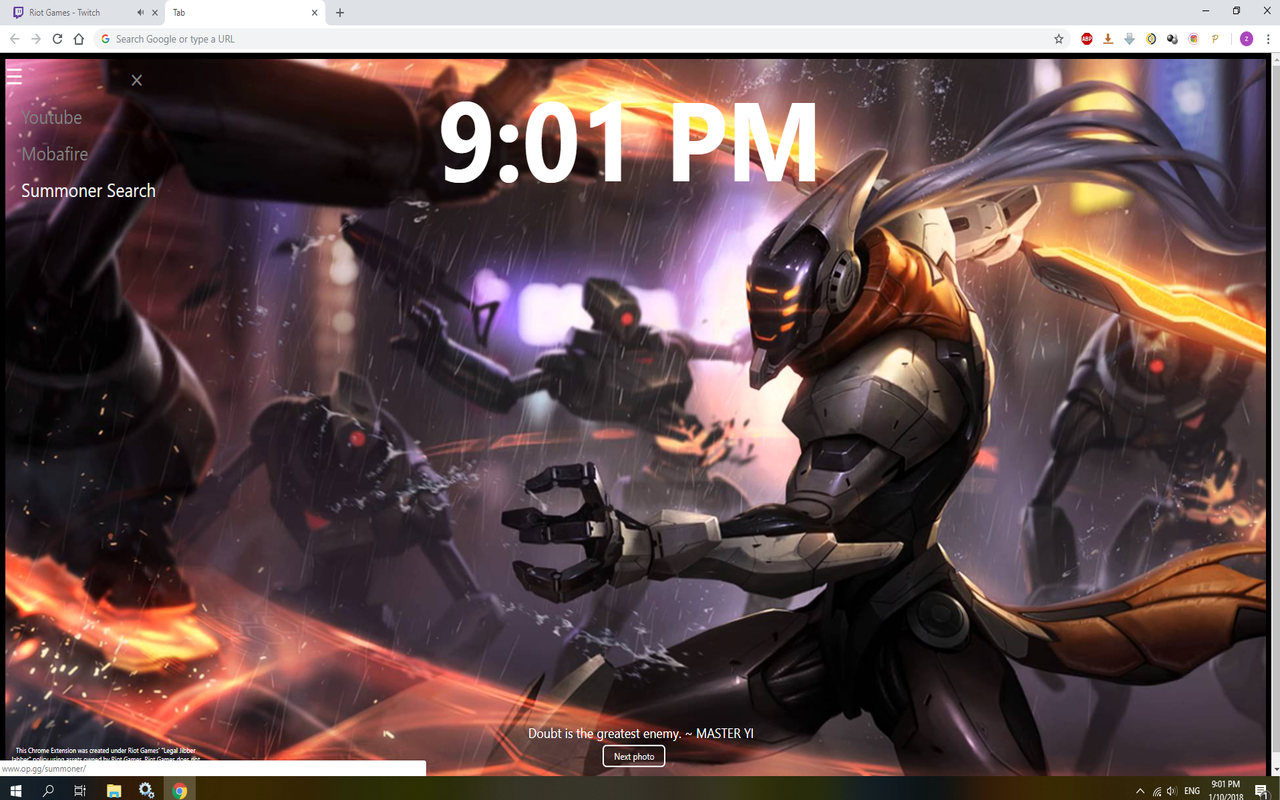Open the orange download extension
This screenshot has width=1280, height=800.
1108,39
